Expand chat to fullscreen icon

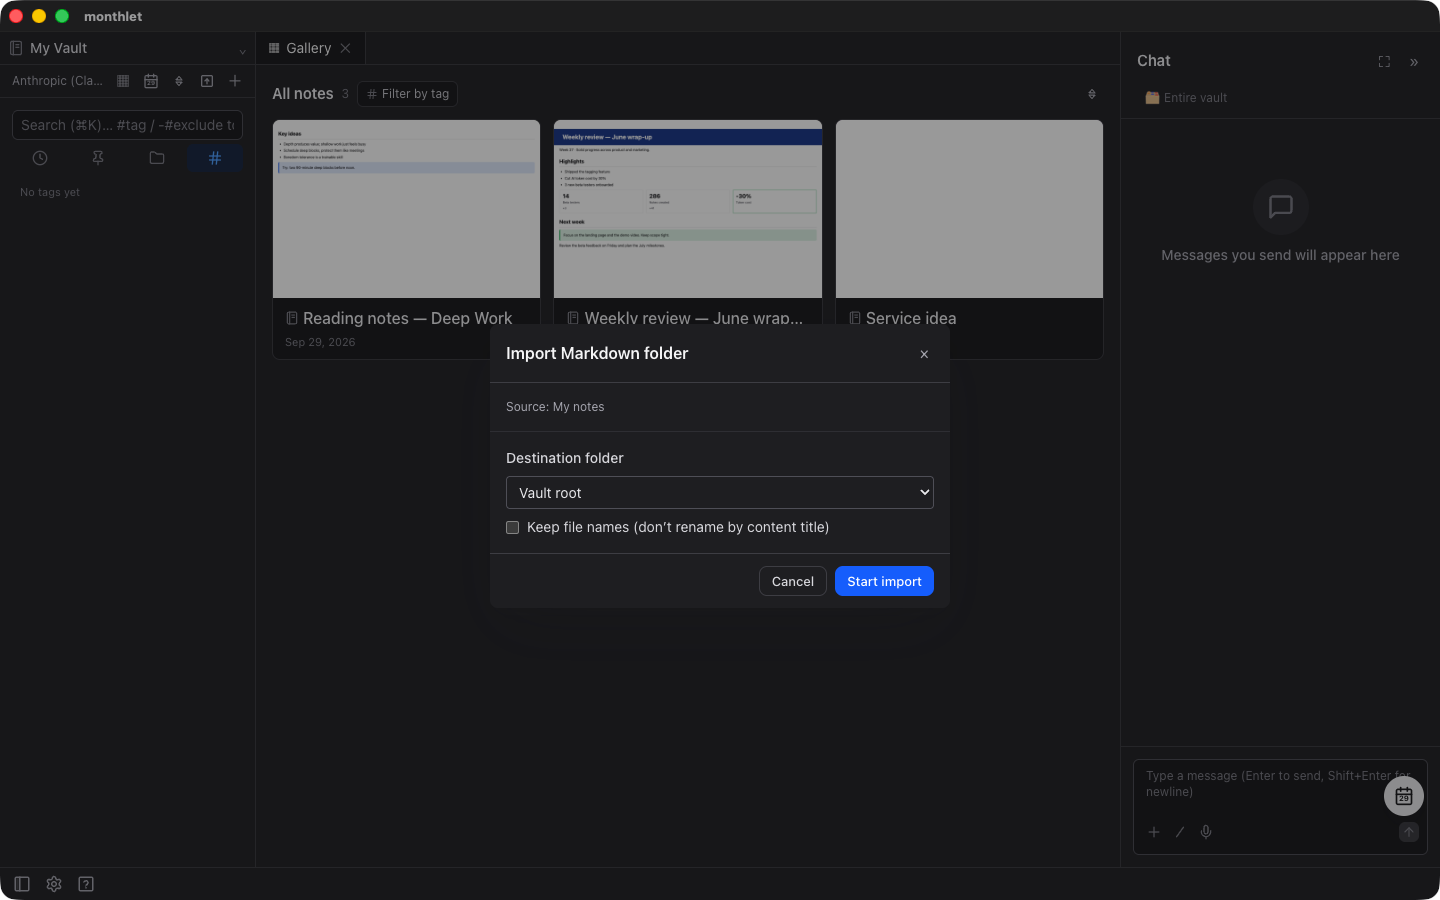[1384, 62]
